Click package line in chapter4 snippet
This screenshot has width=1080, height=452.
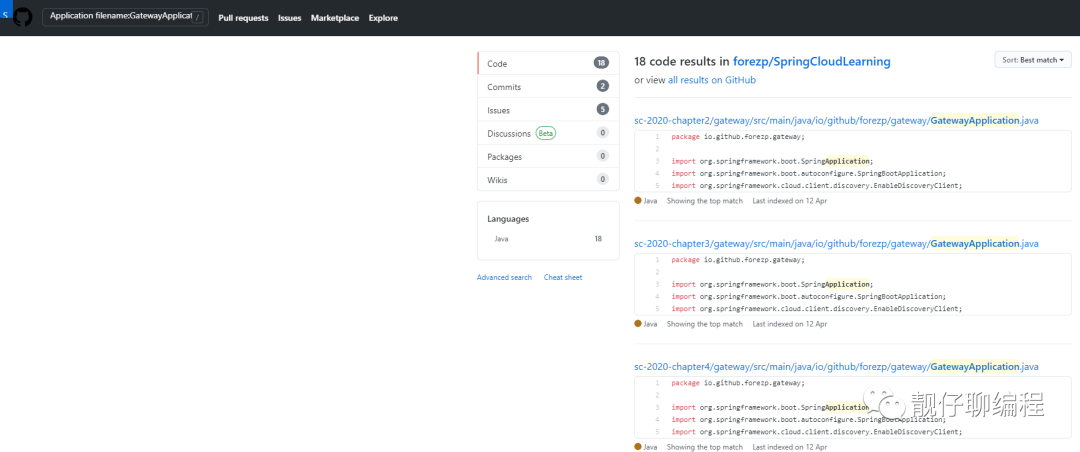click(x=738, y=383)
